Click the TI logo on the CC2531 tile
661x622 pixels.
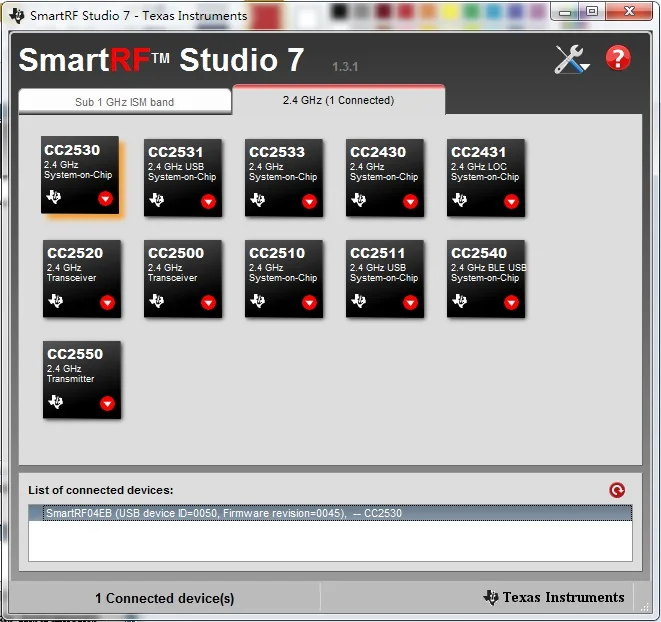[x=157, y=199]
